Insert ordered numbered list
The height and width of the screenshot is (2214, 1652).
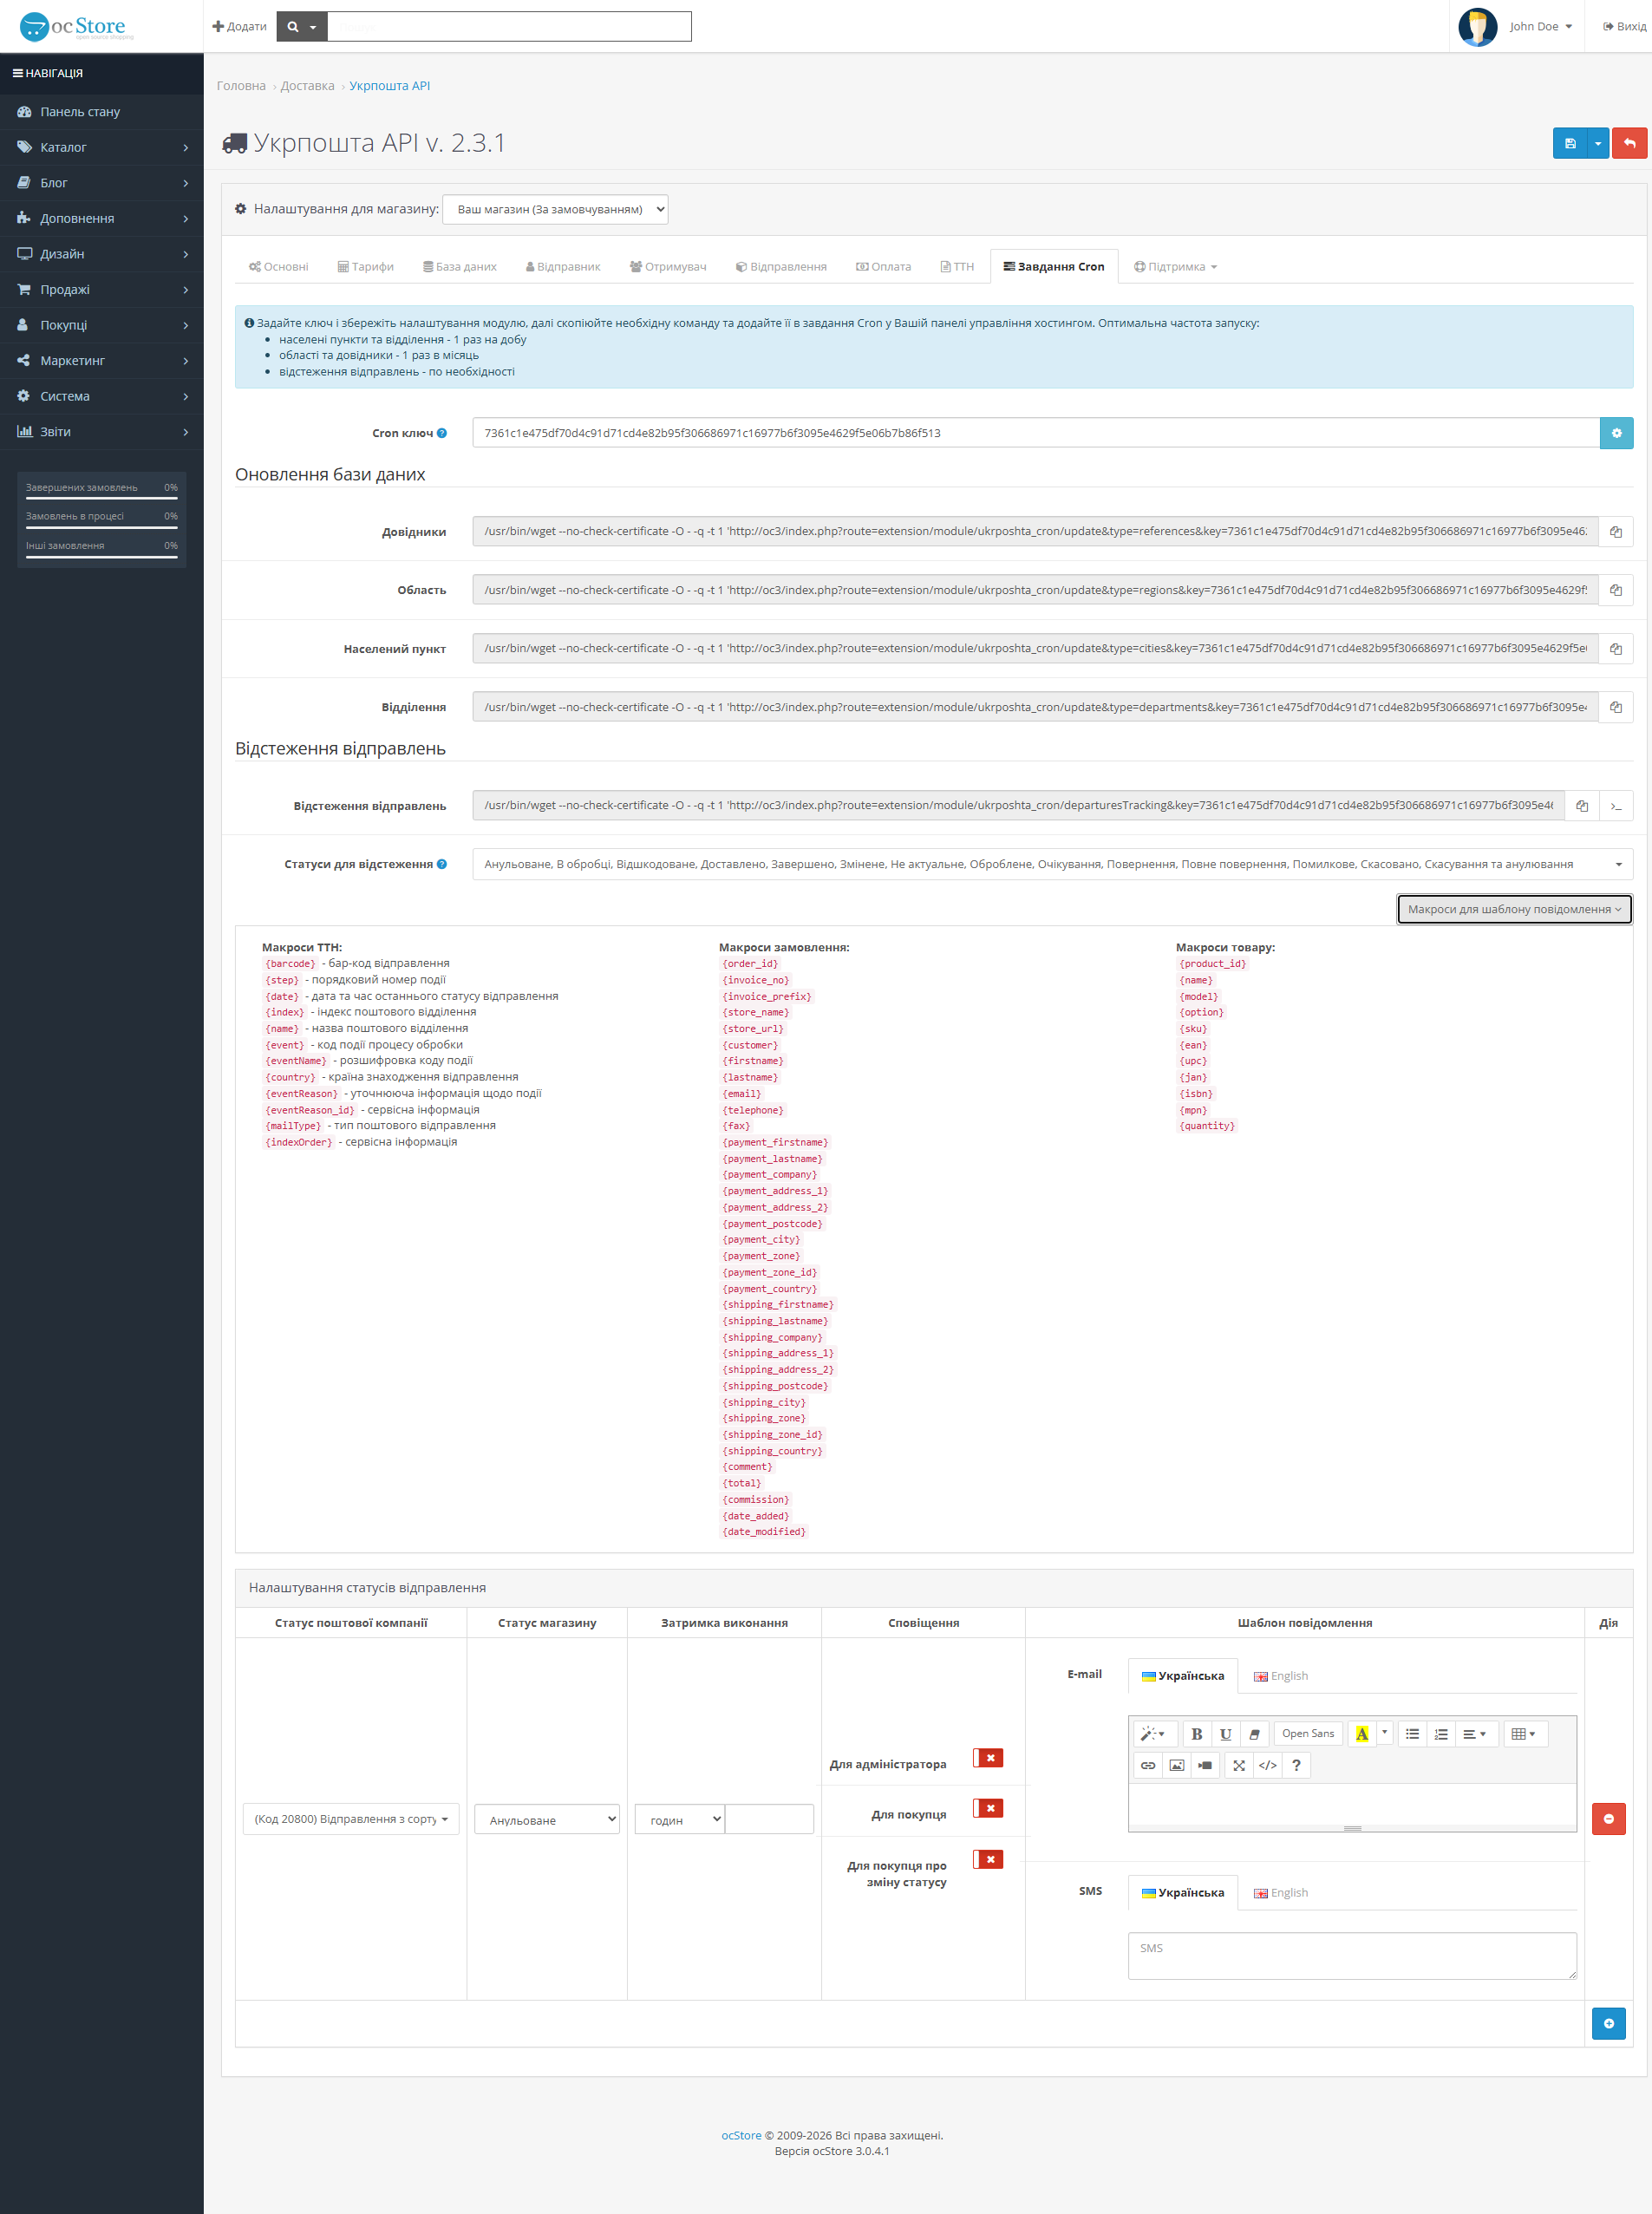click(x=1441, y=1734)
